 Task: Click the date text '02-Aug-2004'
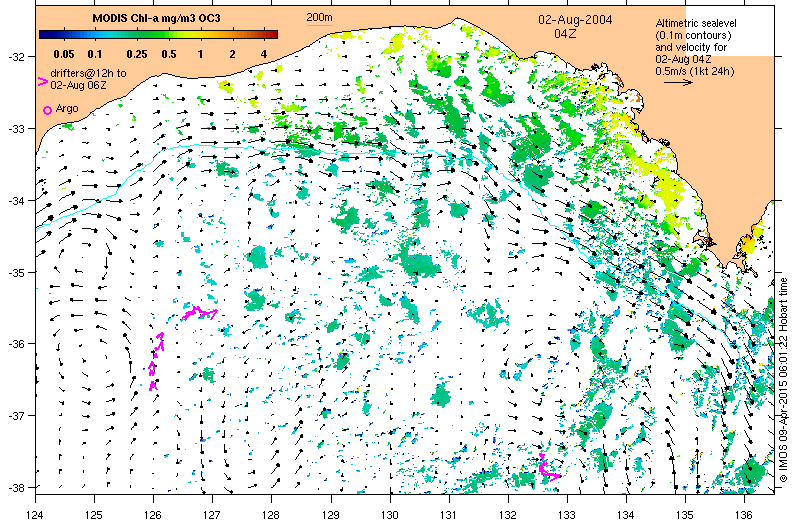pos(575,20)
